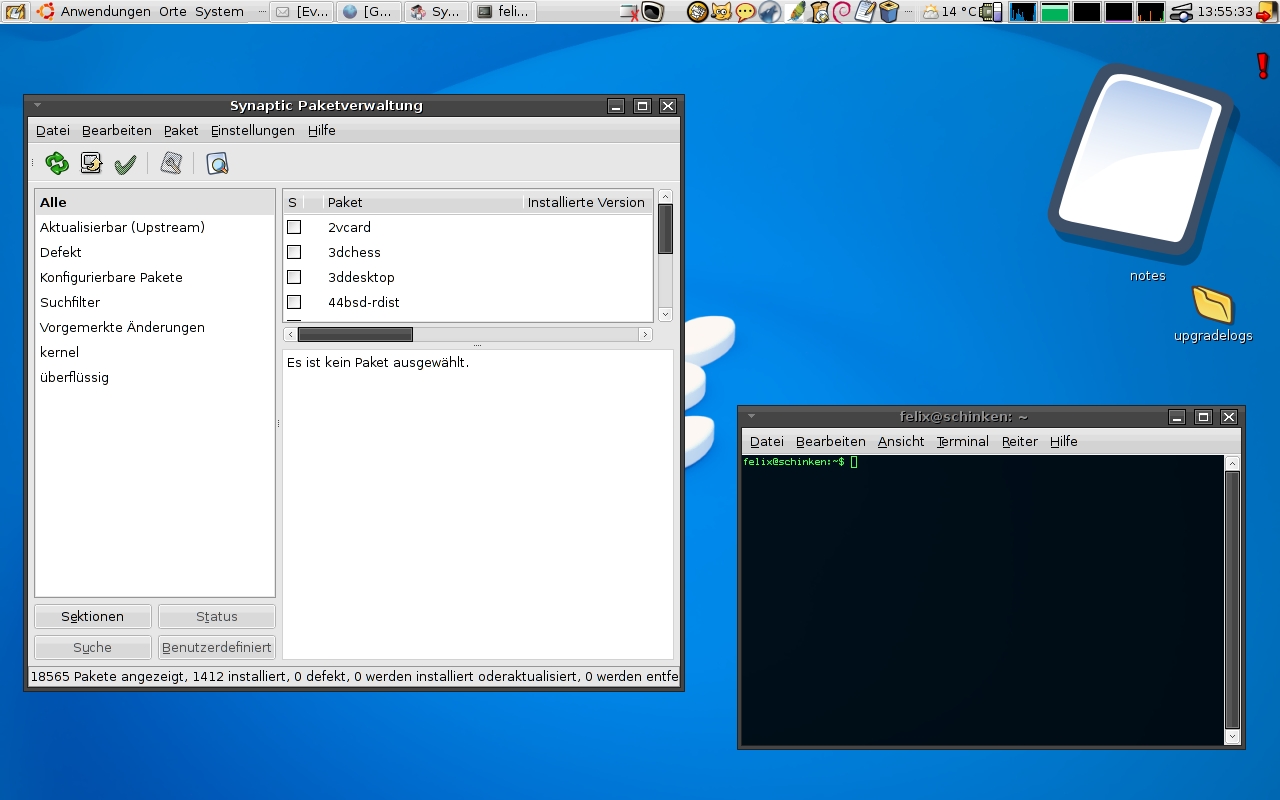The image size is (1280, 800).
Task: Sort by the Paket column header
Action: click(x=423, y=202)
